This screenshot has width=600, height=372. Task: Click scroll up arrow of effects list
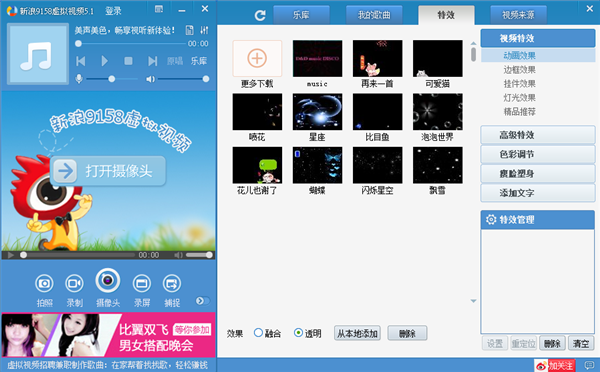point(473,43)
